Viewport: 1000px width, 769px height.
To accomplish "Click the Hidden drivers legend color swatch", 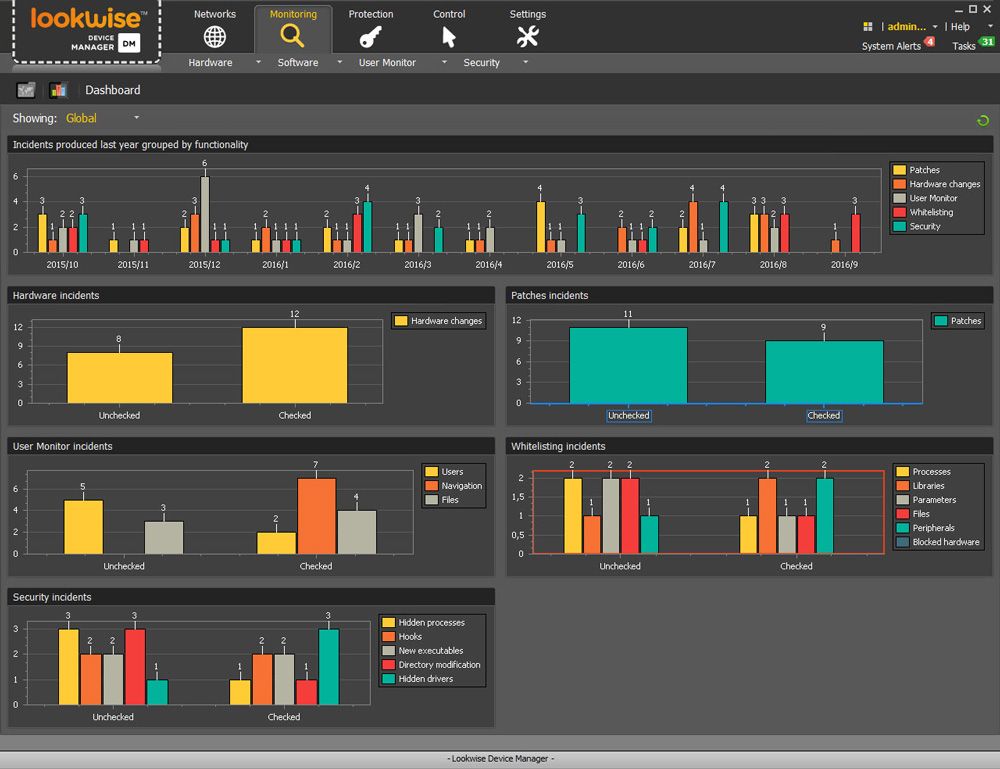I will coord(388,679).
